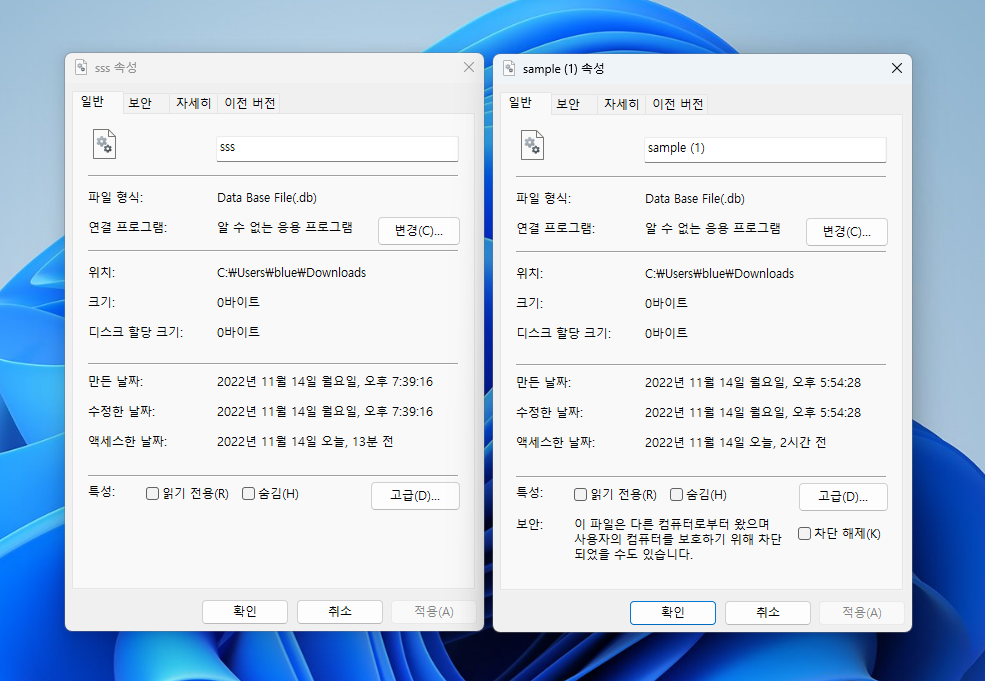Screen dimensions: 985x681
Task: Open 이전 버전 tab in sample (1) window
Action: click(x=678, y=104)
